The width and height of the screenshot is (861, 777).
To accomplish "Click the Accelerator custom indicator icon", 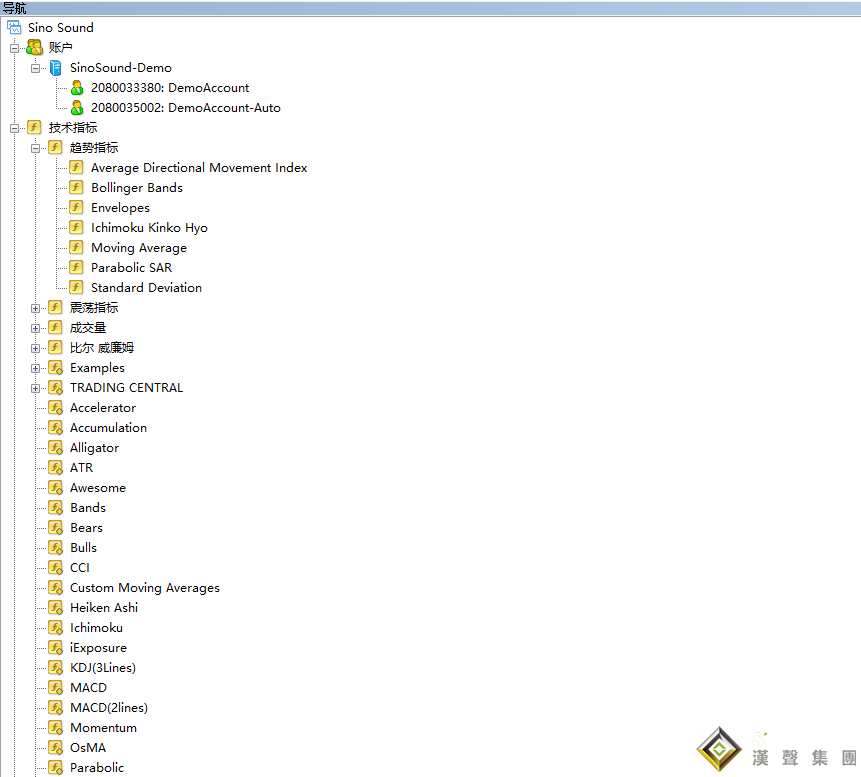I will 55,407.
